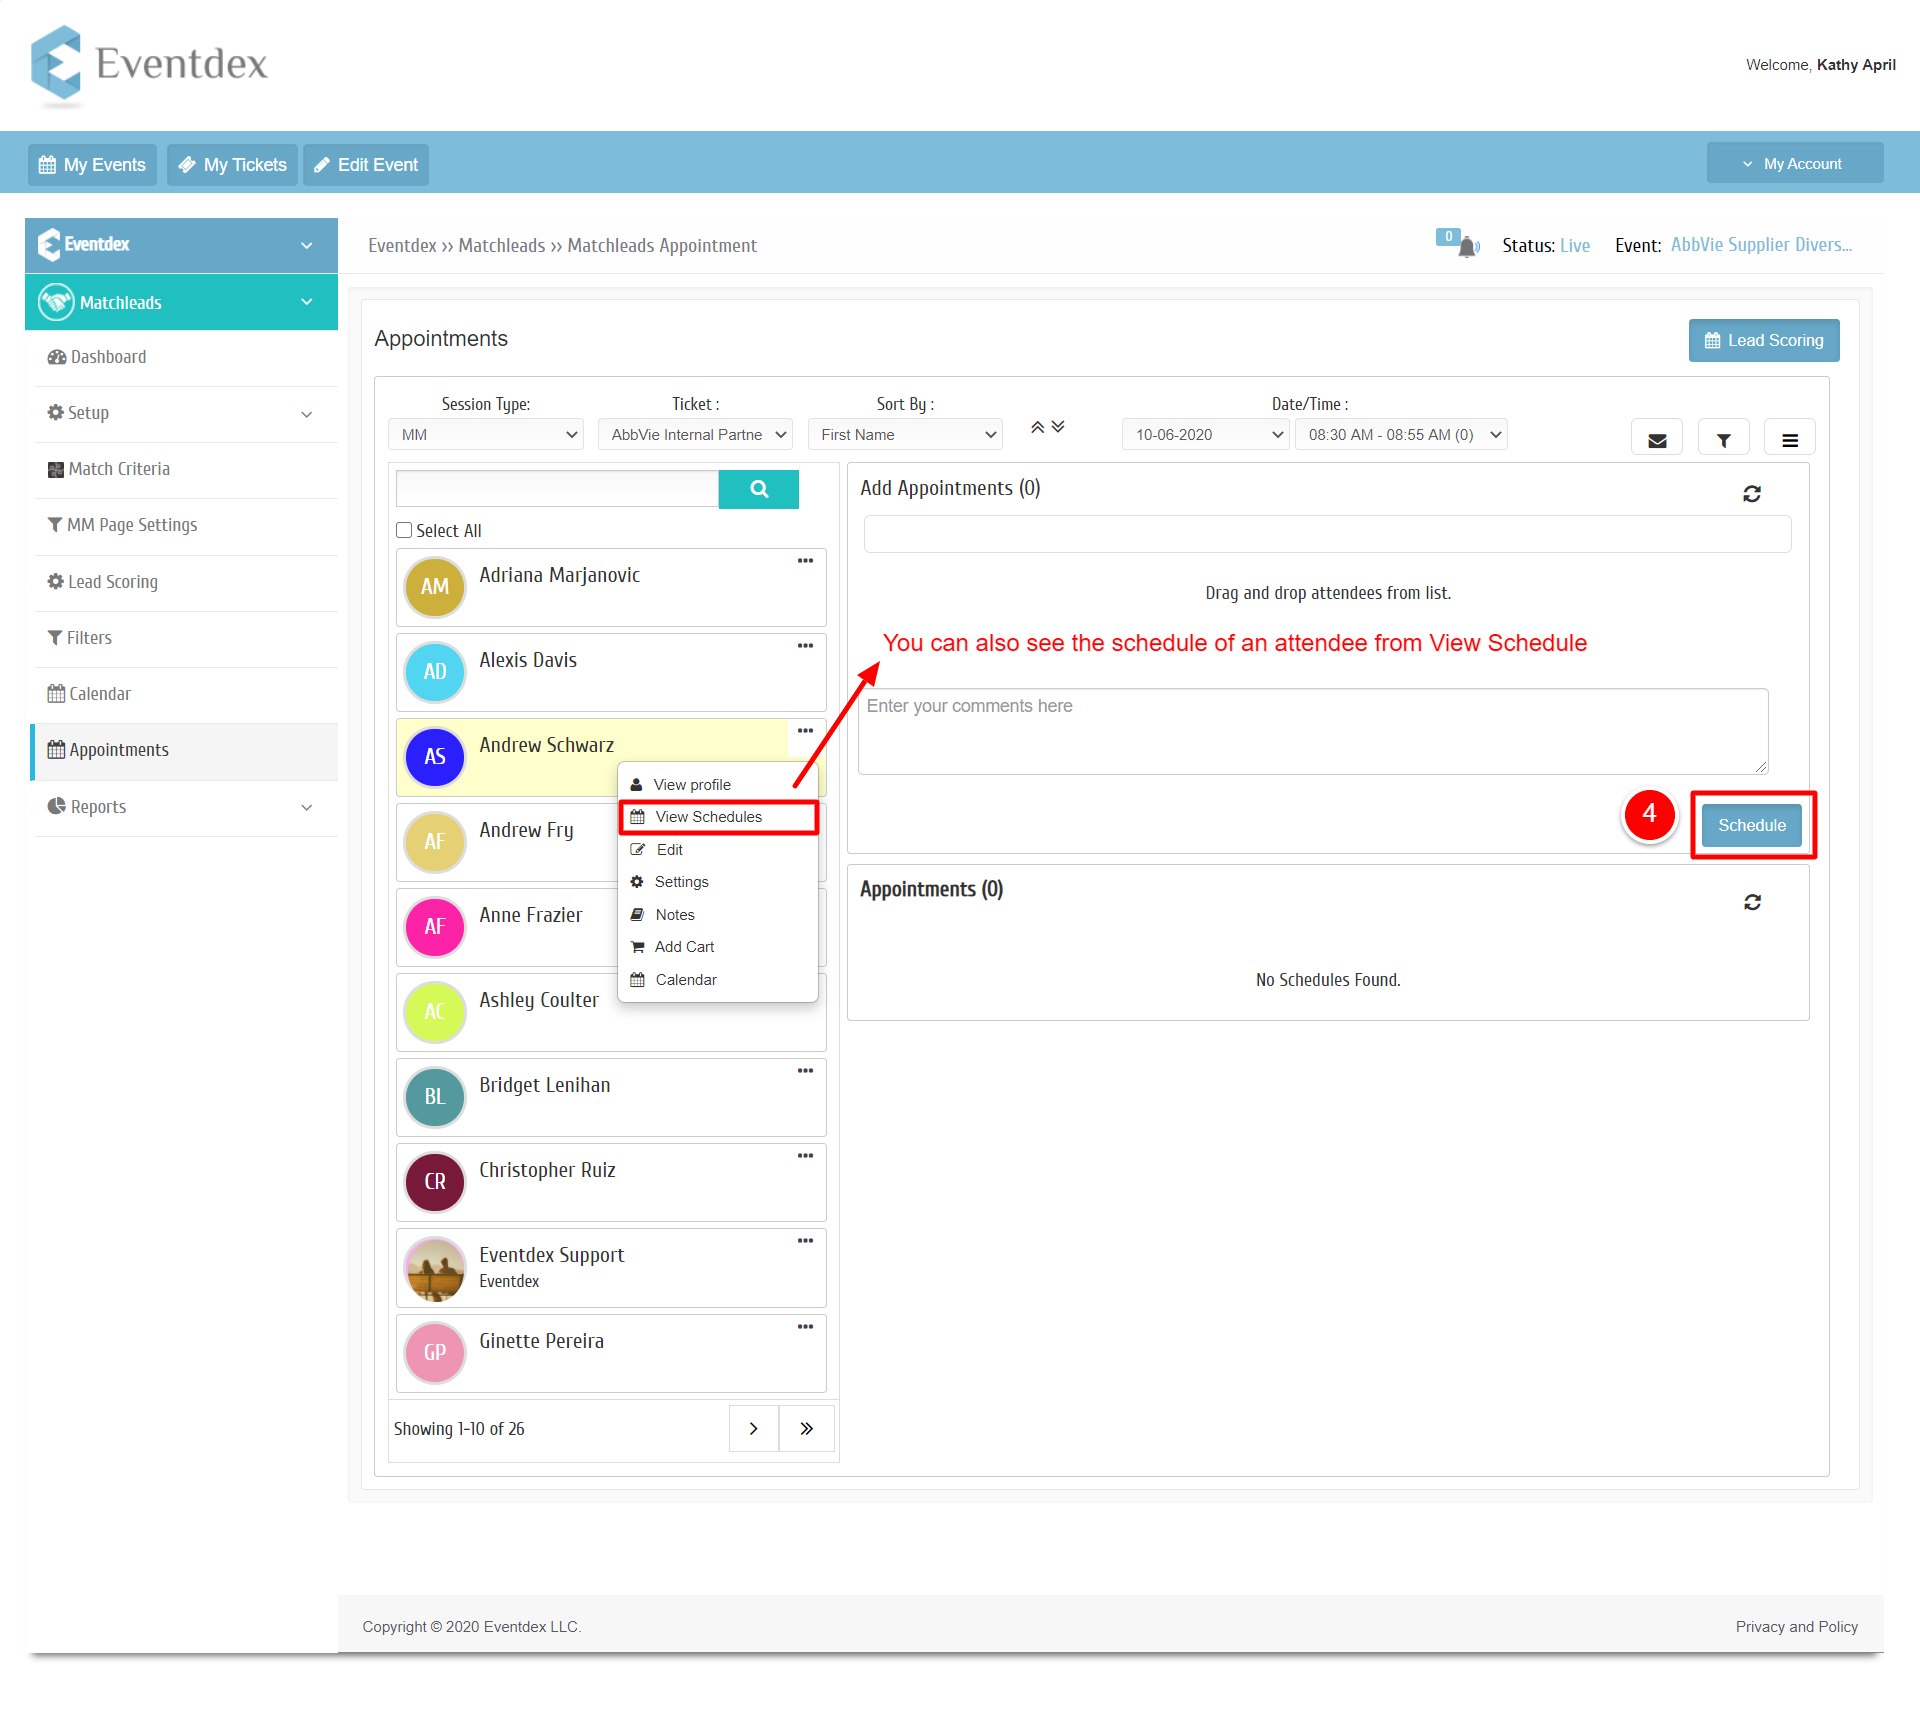Click the hamburger list icon button

(1790, 439)
